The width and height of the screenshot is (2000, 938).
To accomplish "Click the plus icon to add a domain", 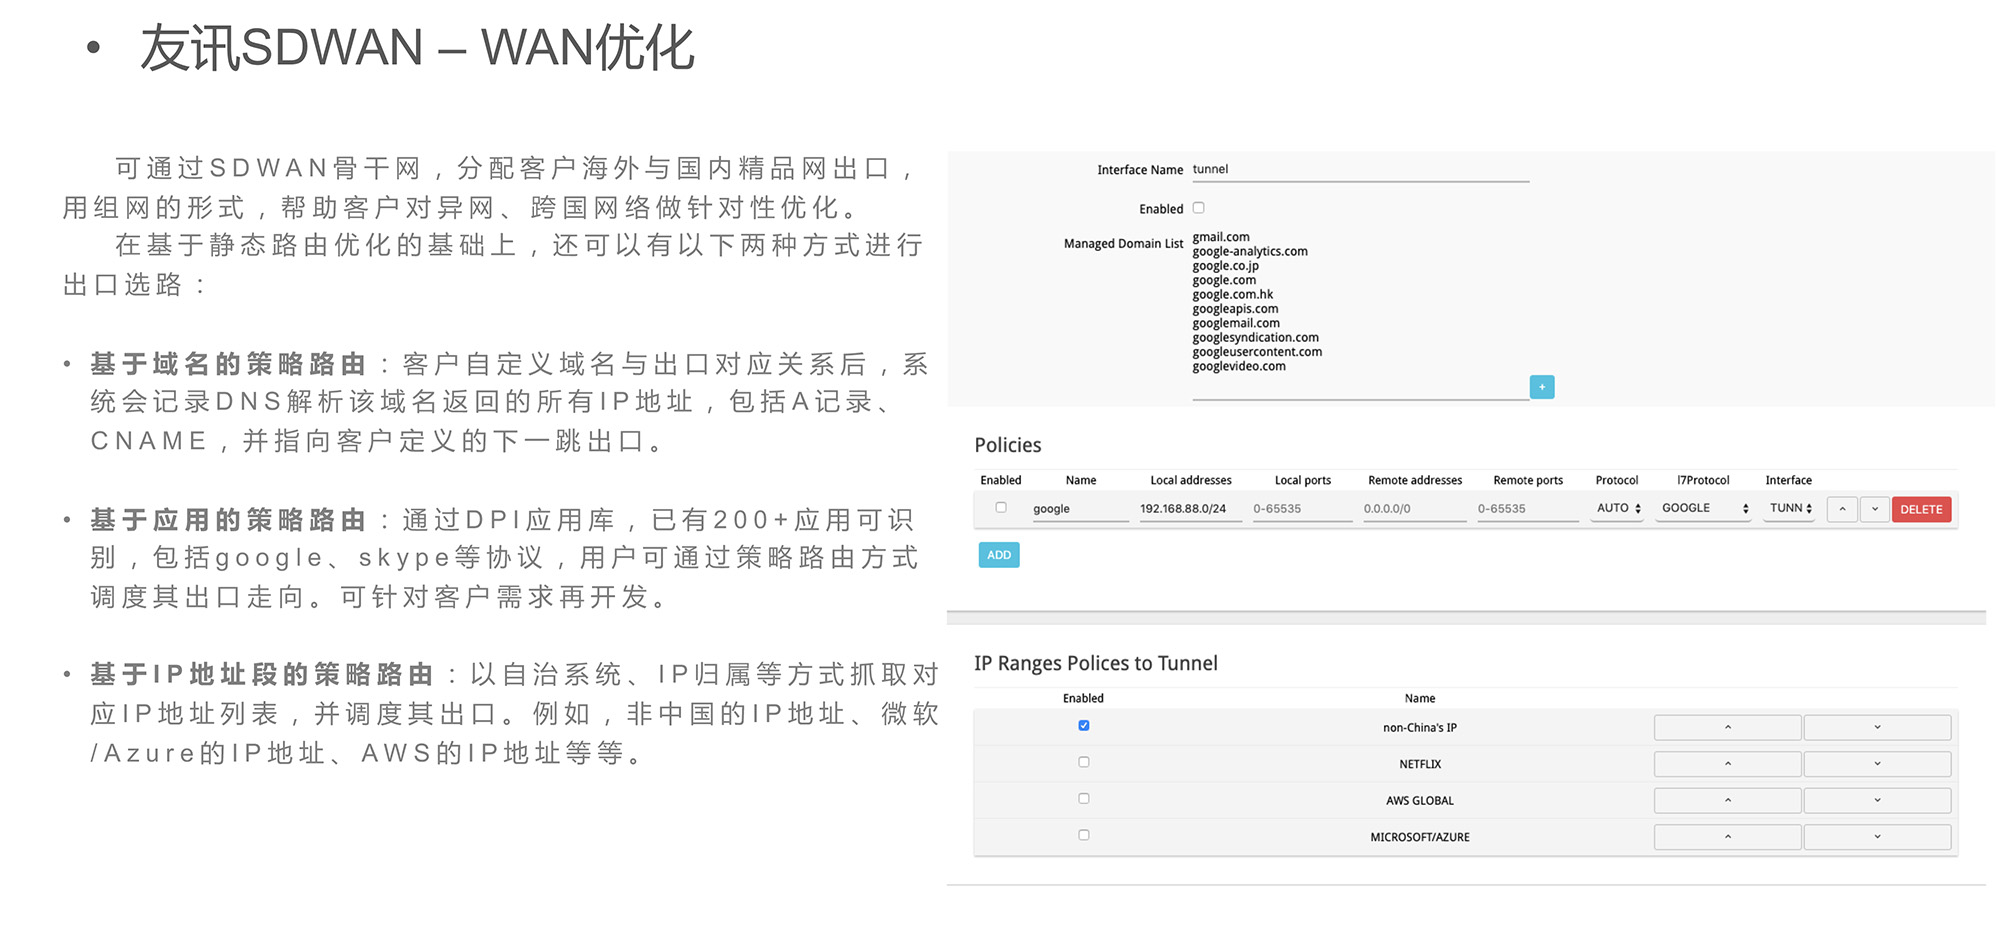I will [1541, 387].
